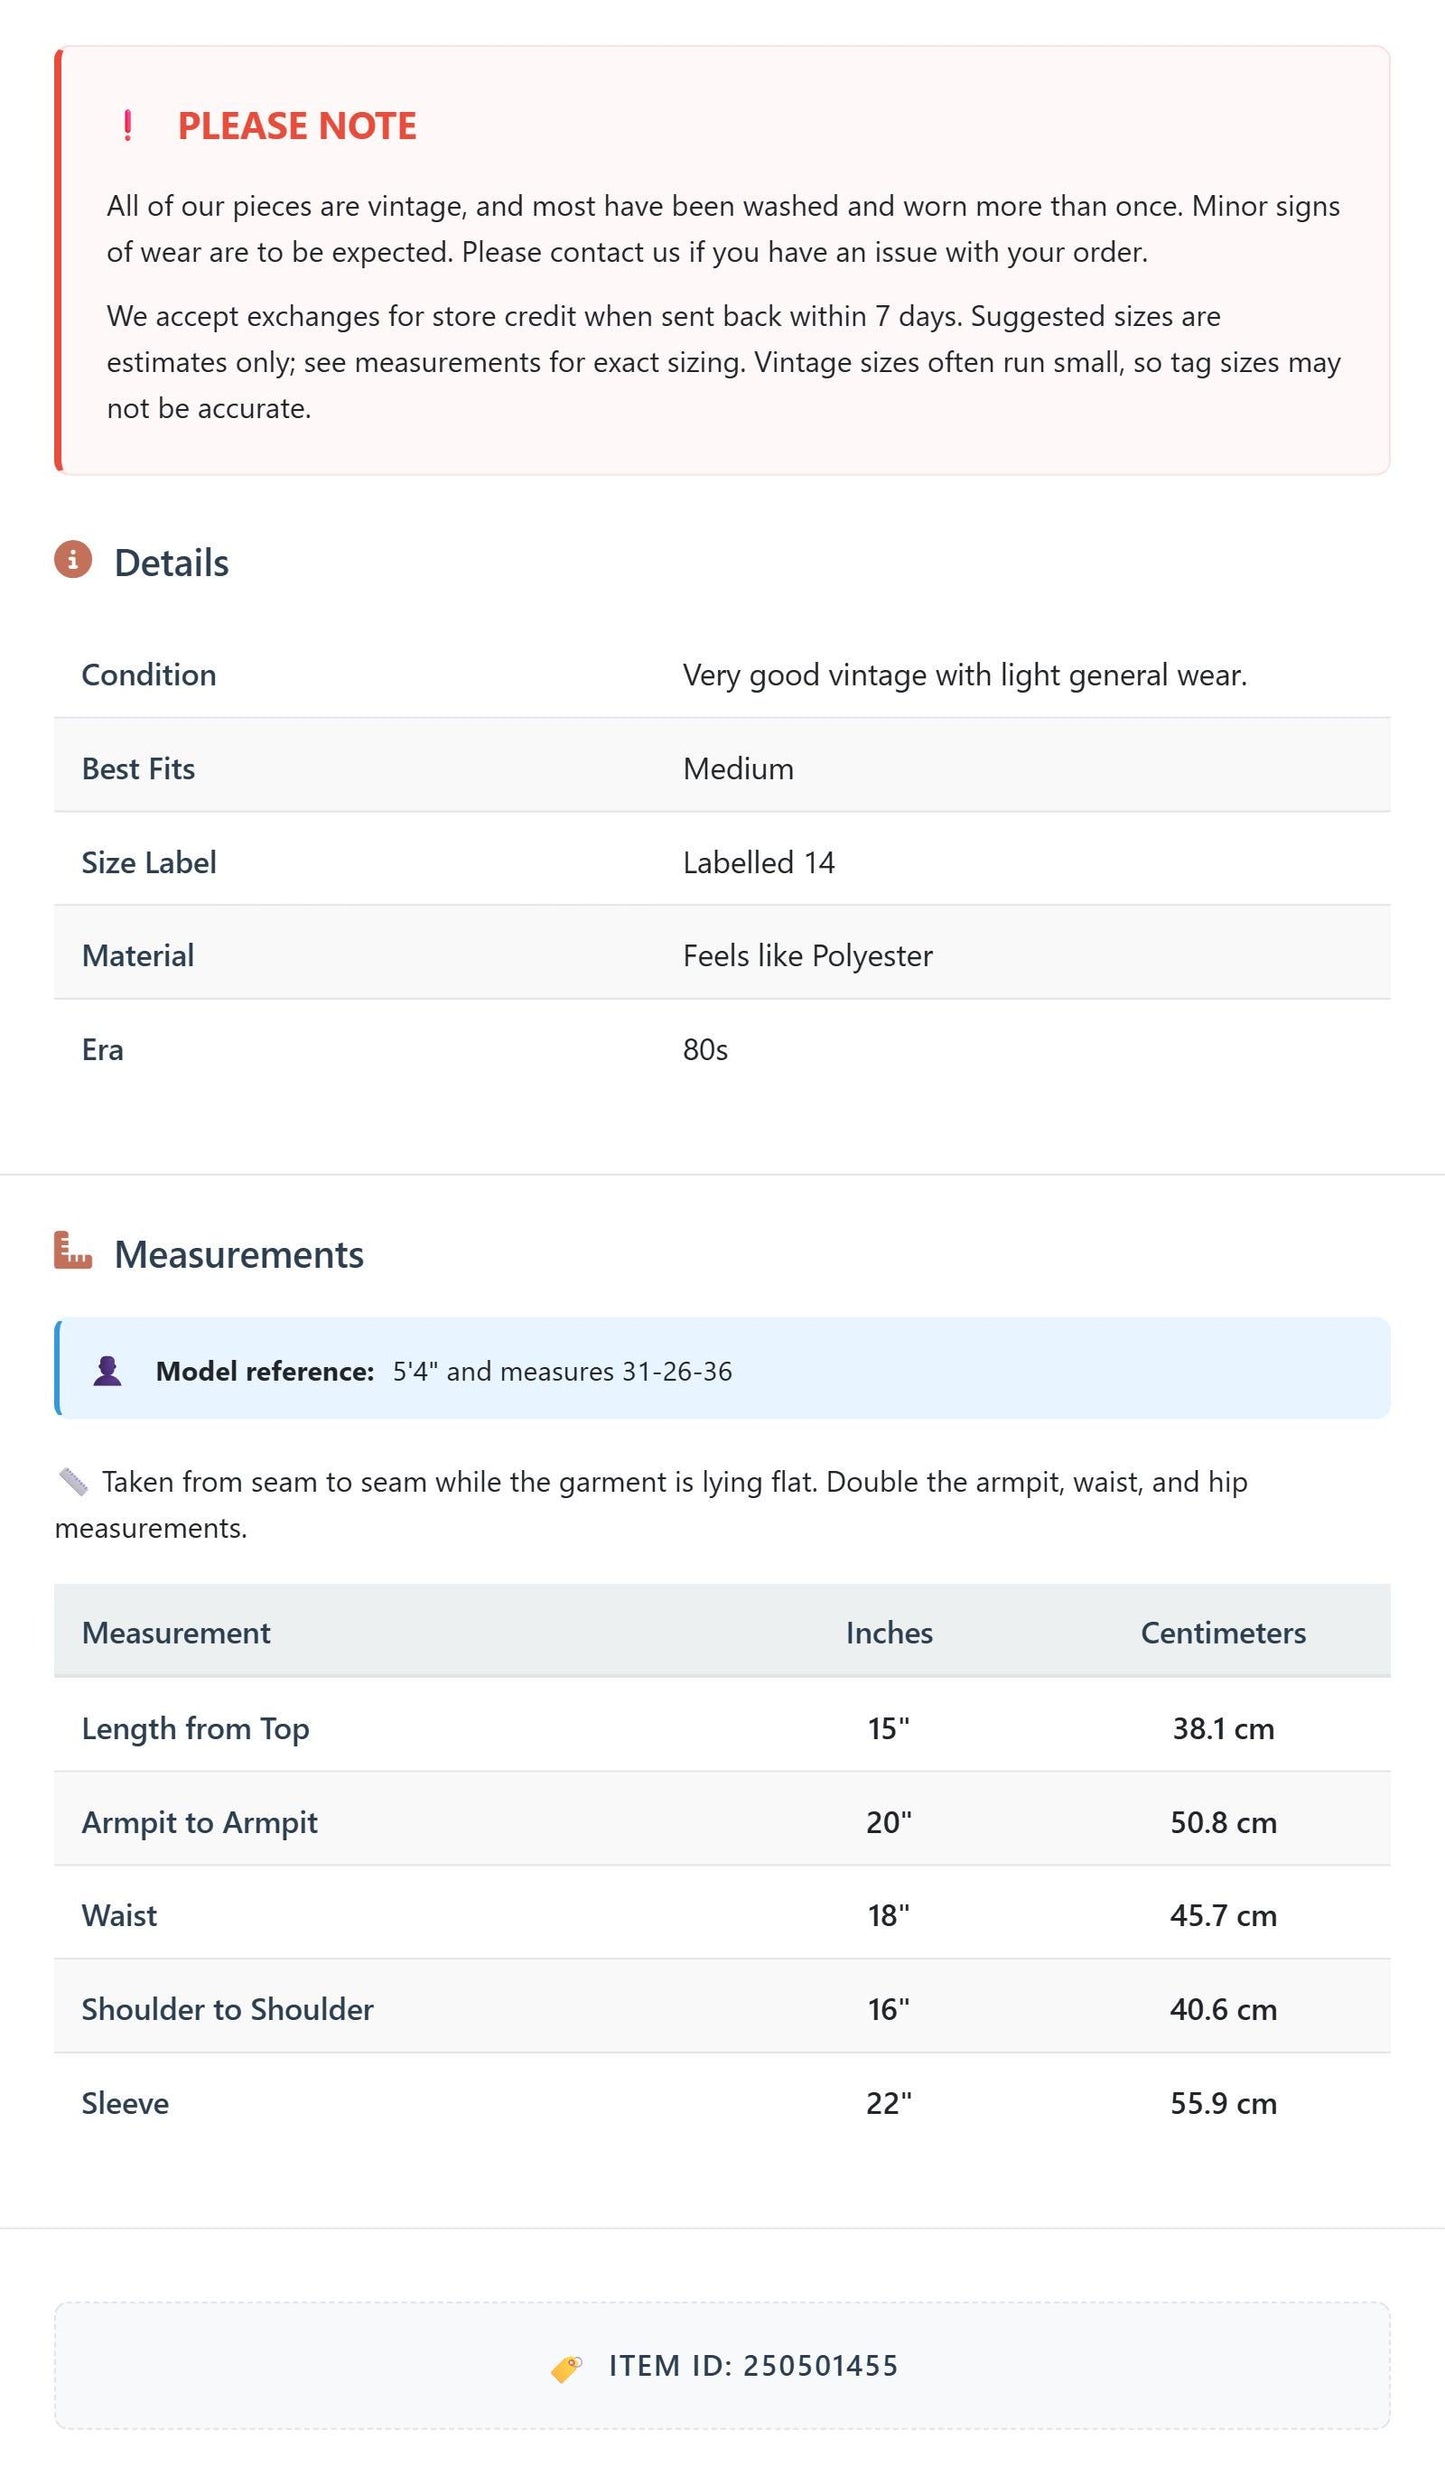Image resolution: width=1445 pixels, height=2476 pixels.
Task: Click the Sleeve 55.9 cm value
Action: pos(1223,2103)
